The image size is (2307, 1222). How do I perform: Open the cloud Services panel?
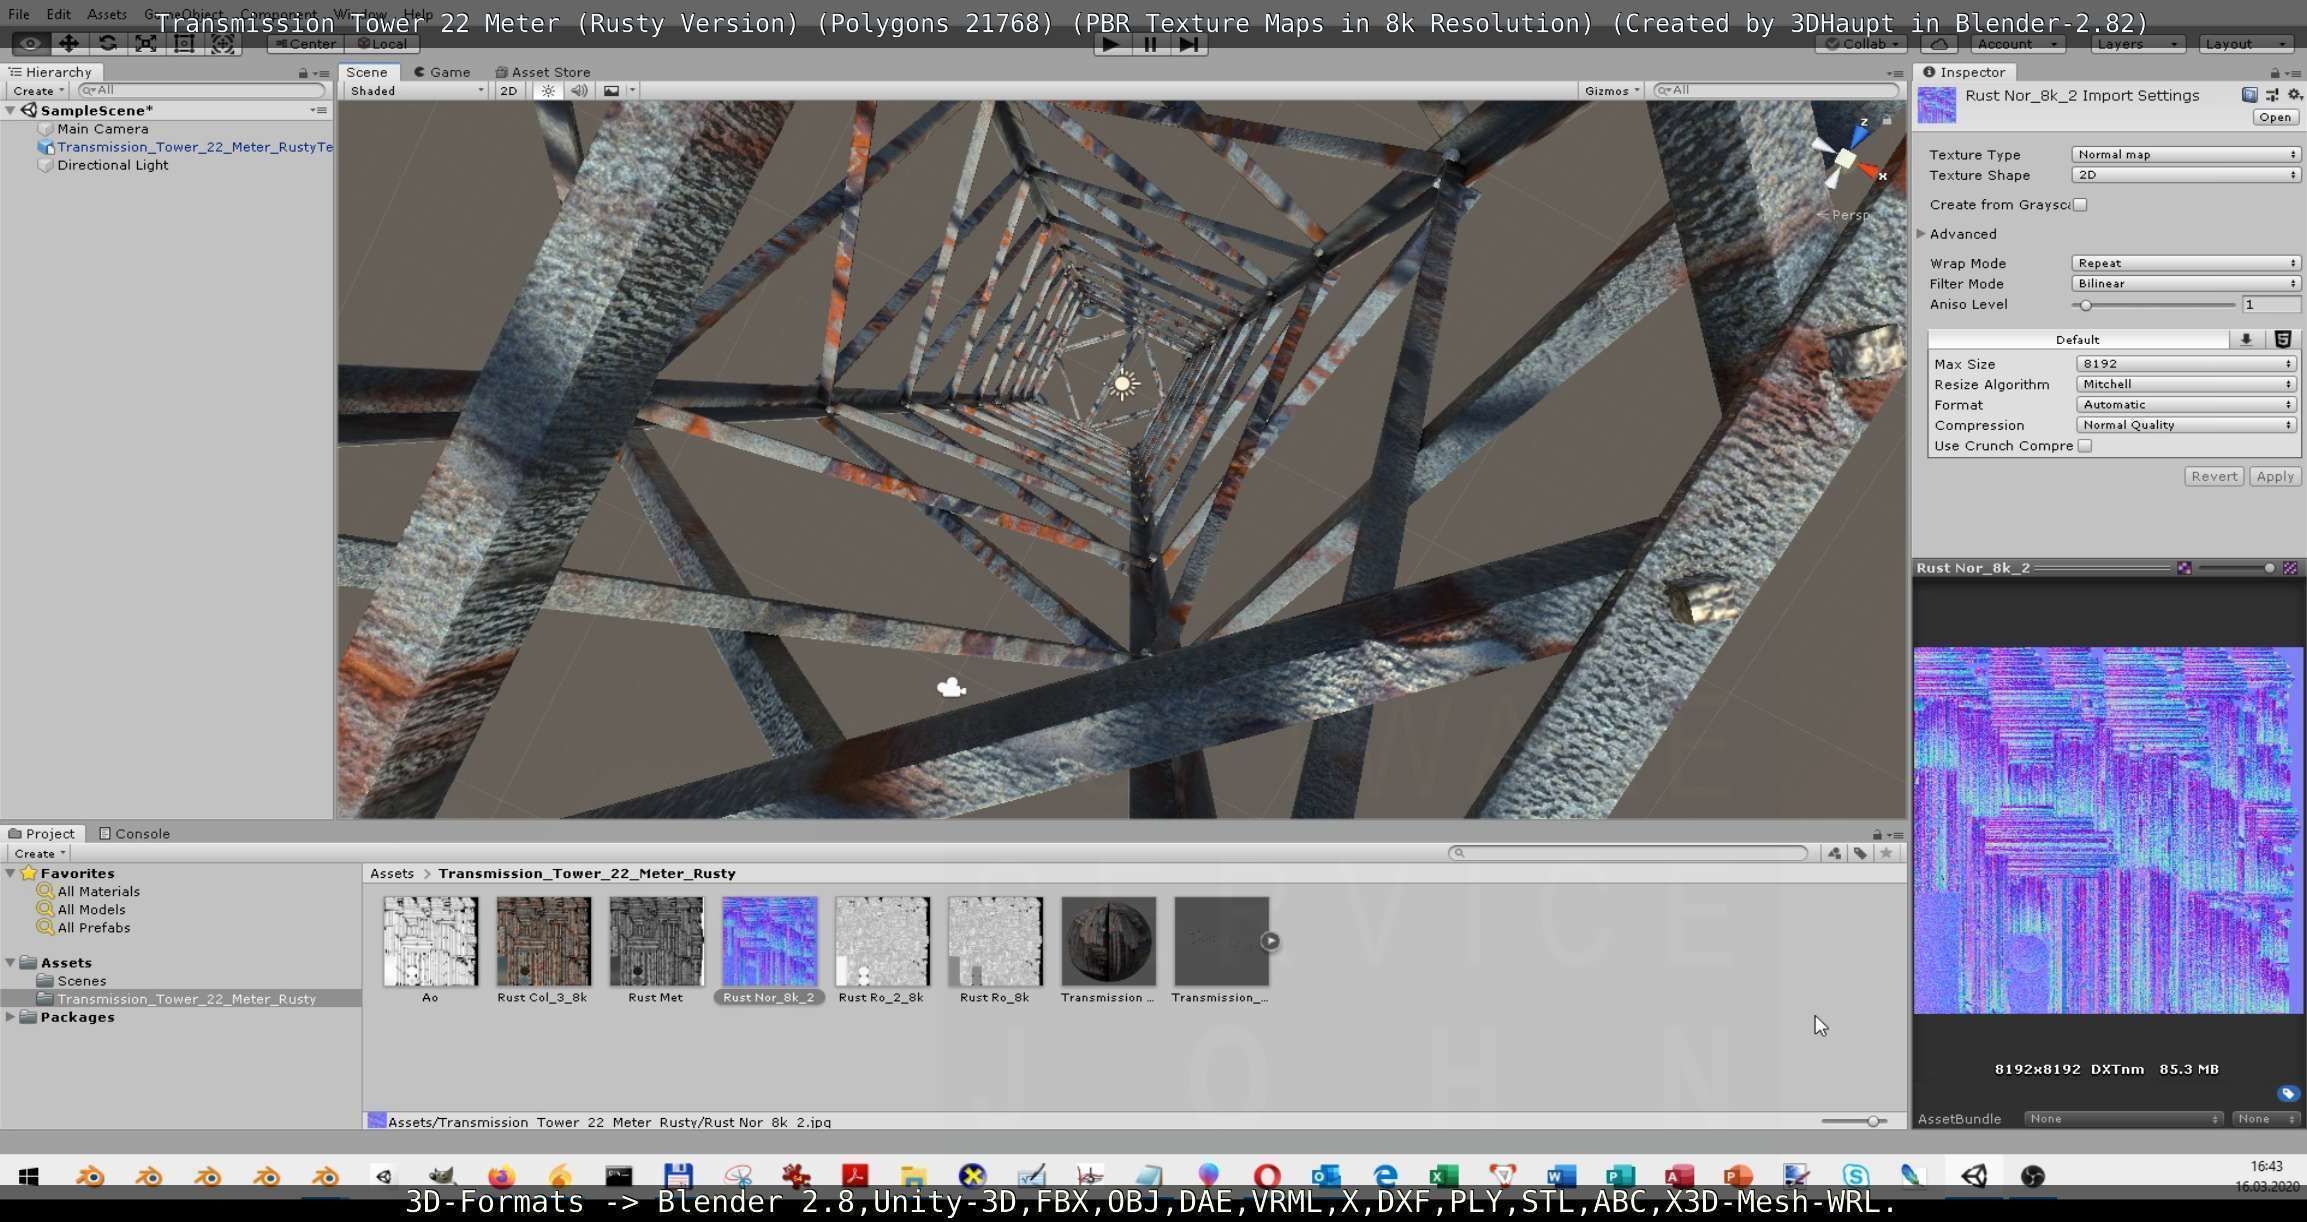1938,44
